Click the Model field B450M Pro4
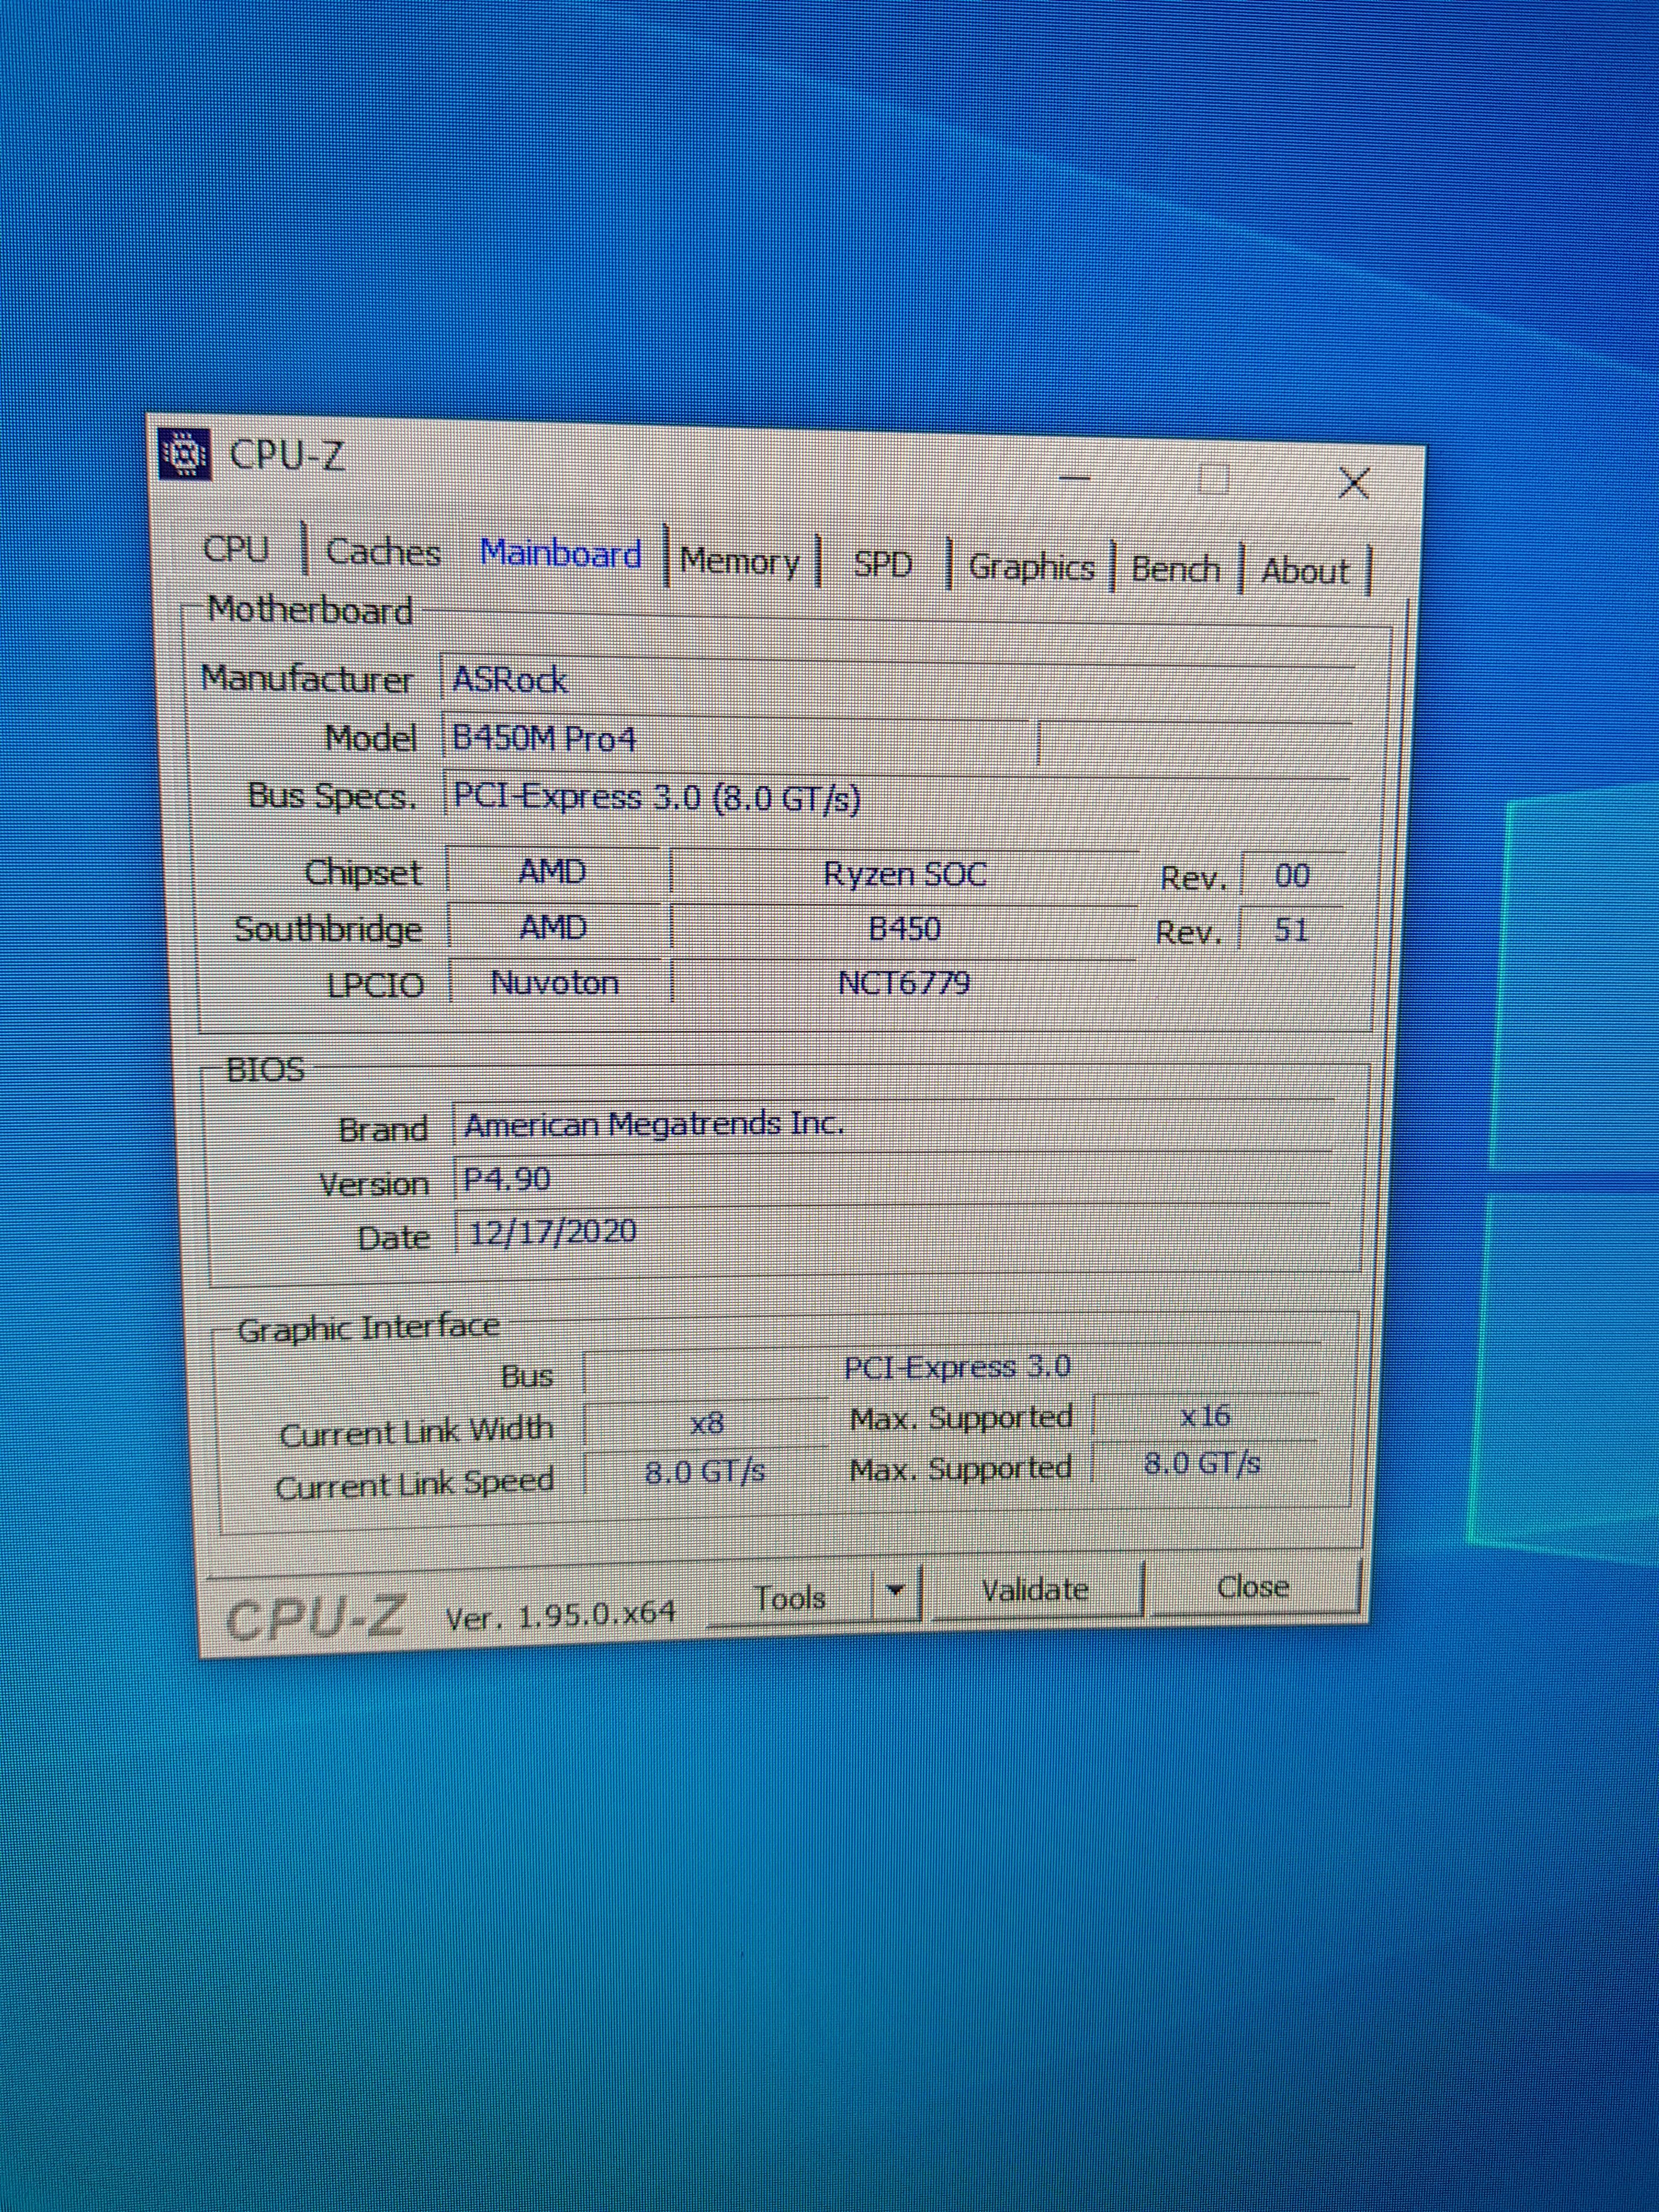 tap(735, 740)
